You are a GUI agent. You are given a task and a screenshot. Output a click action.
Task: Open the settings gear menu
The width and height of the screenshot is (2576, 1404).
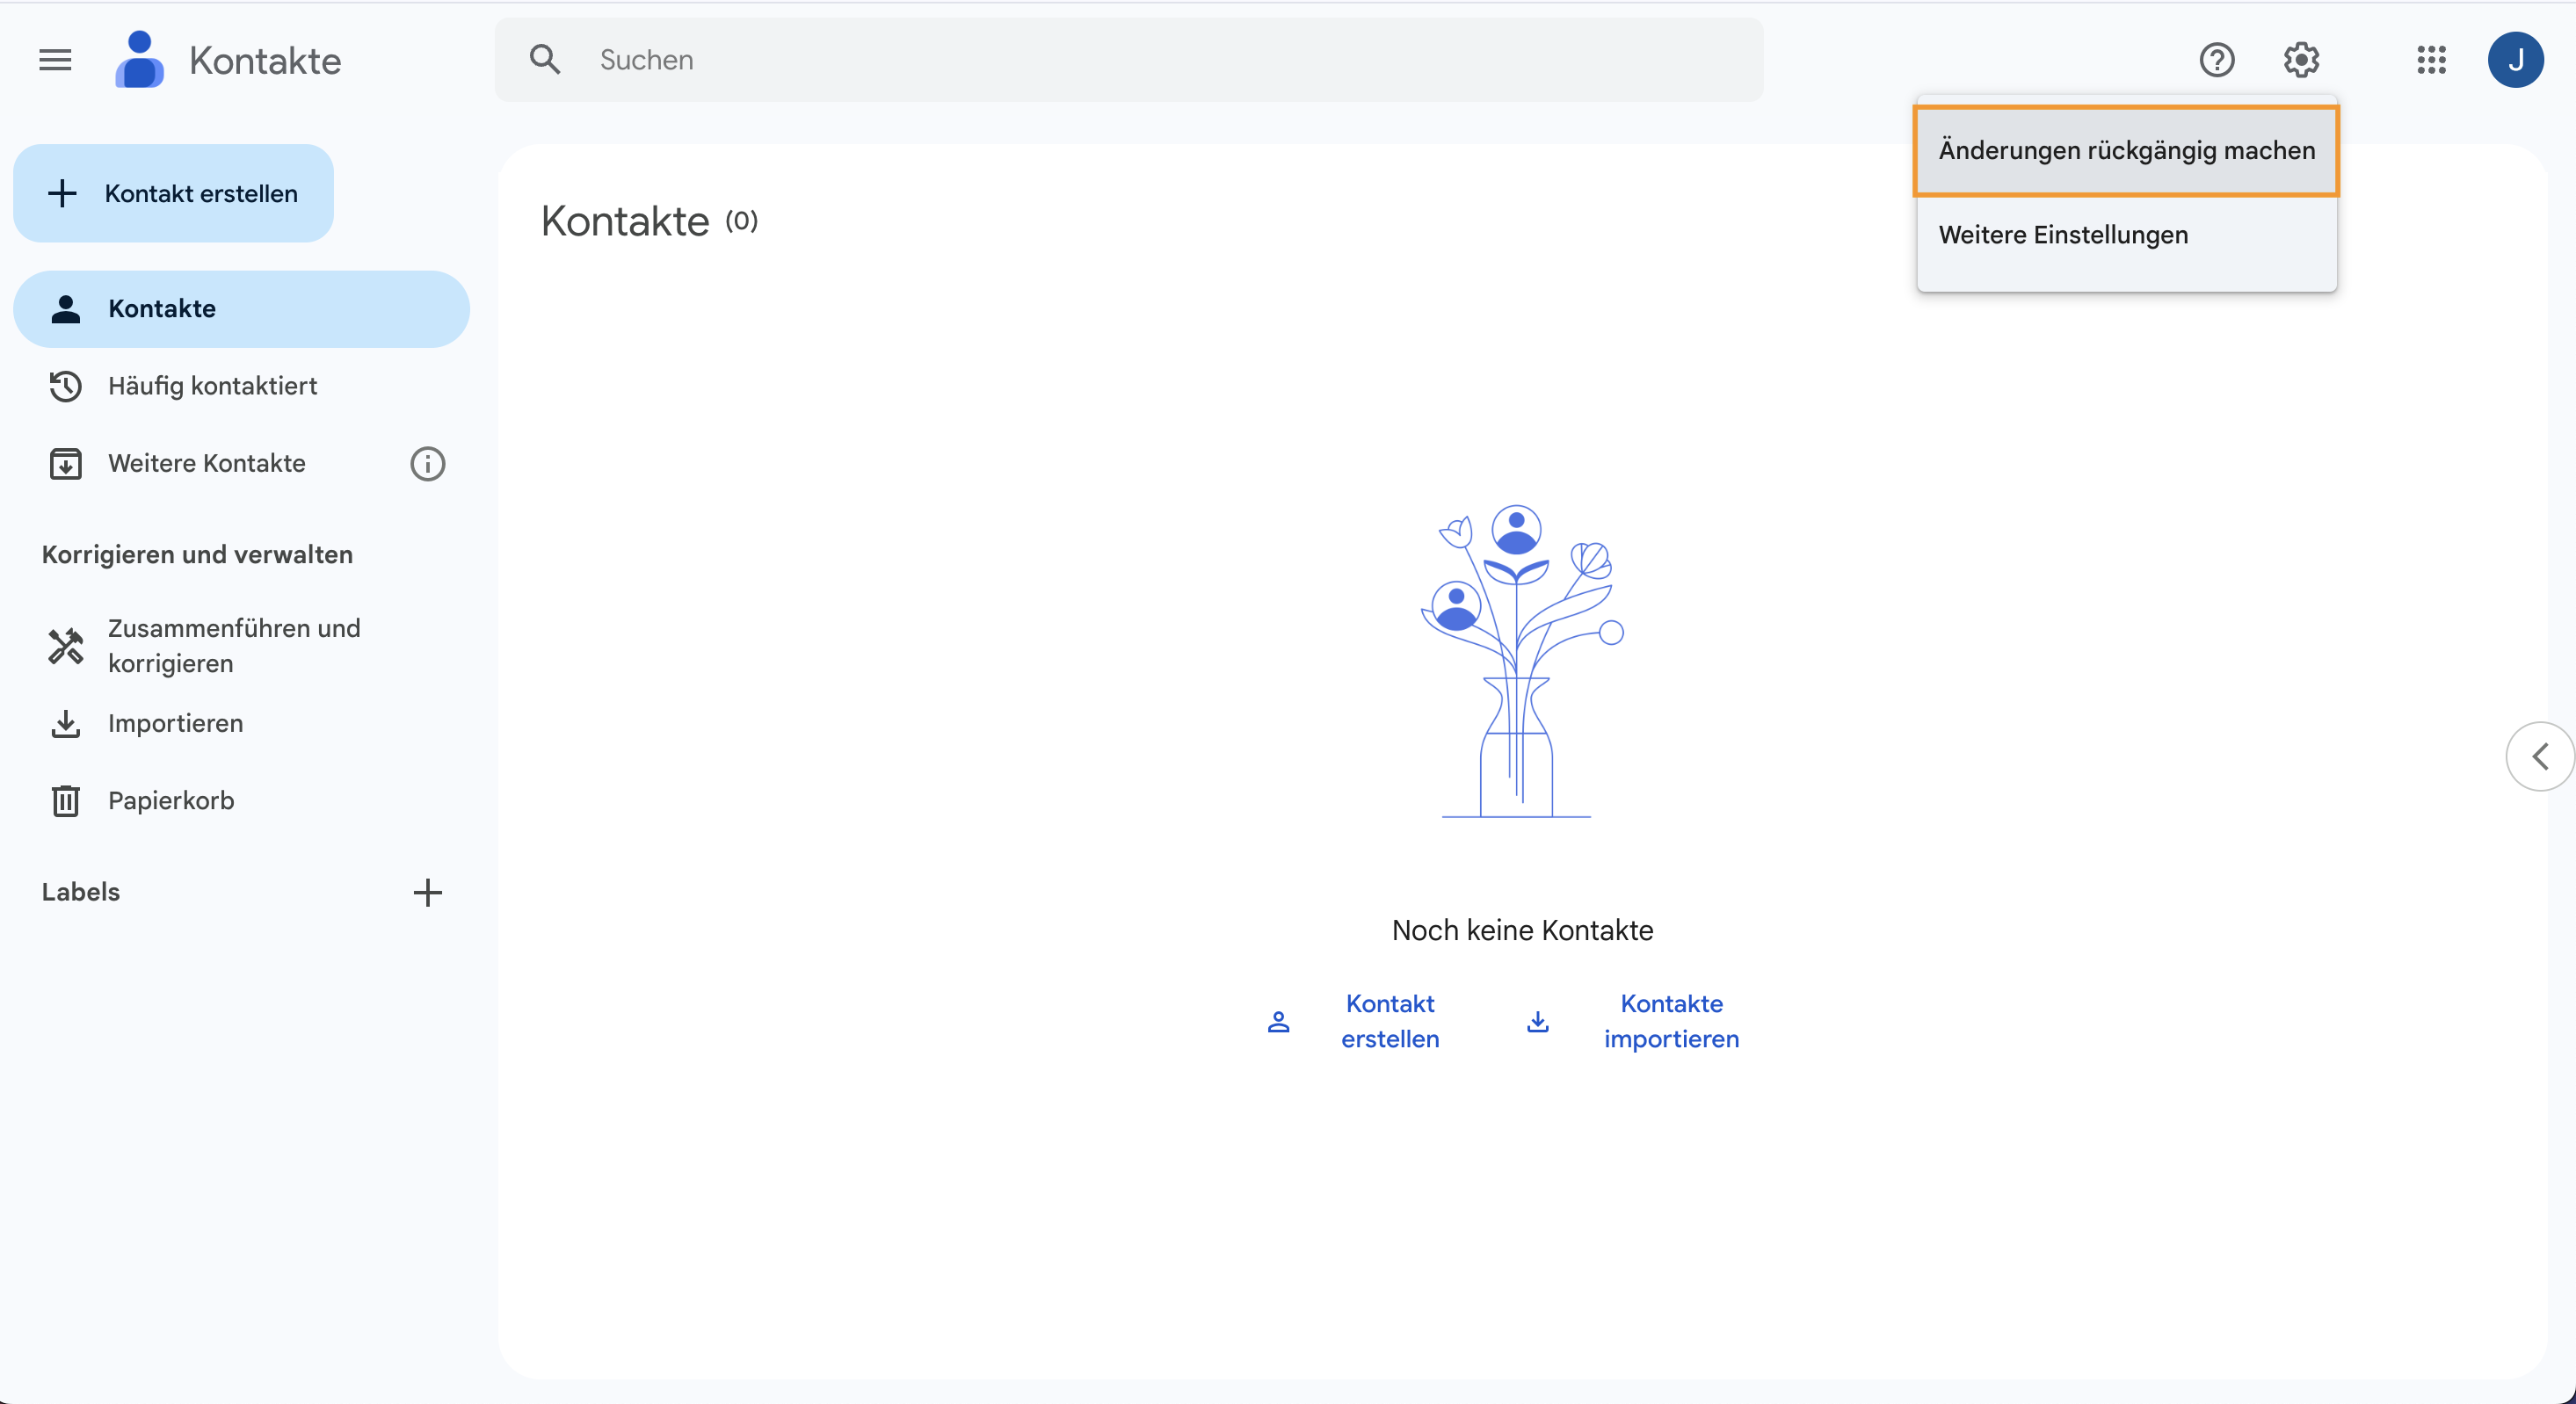click(x=2301, y=60)
